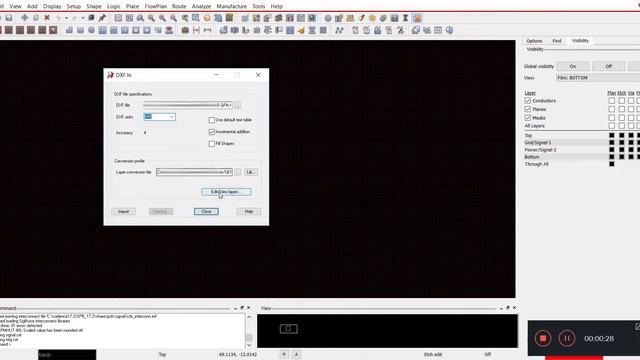Viewport: 640px width, 360px height.
Task: Click the pushpin Fix icon
Action: coord(102,18)
